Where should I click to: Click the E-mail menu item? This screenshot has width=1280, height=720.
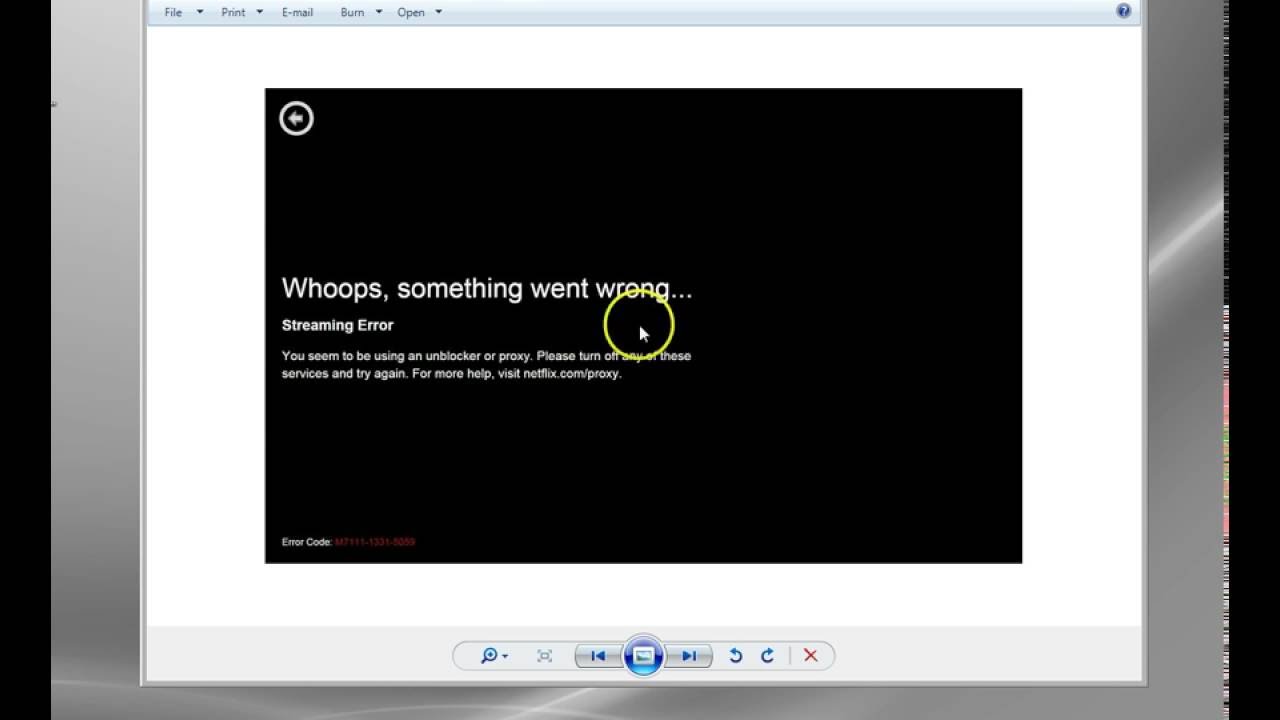[x=297, y=12]
